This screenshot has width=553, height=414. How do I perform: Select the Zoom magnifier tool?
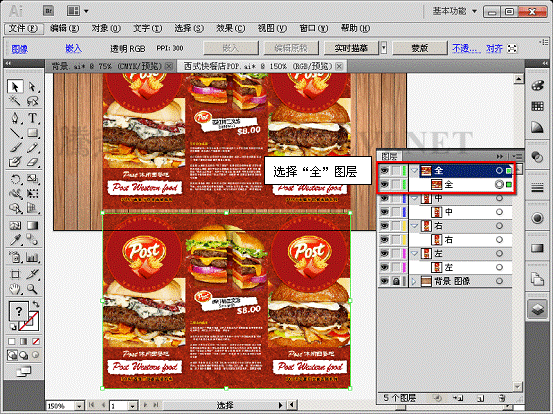[x=32, y=289]
